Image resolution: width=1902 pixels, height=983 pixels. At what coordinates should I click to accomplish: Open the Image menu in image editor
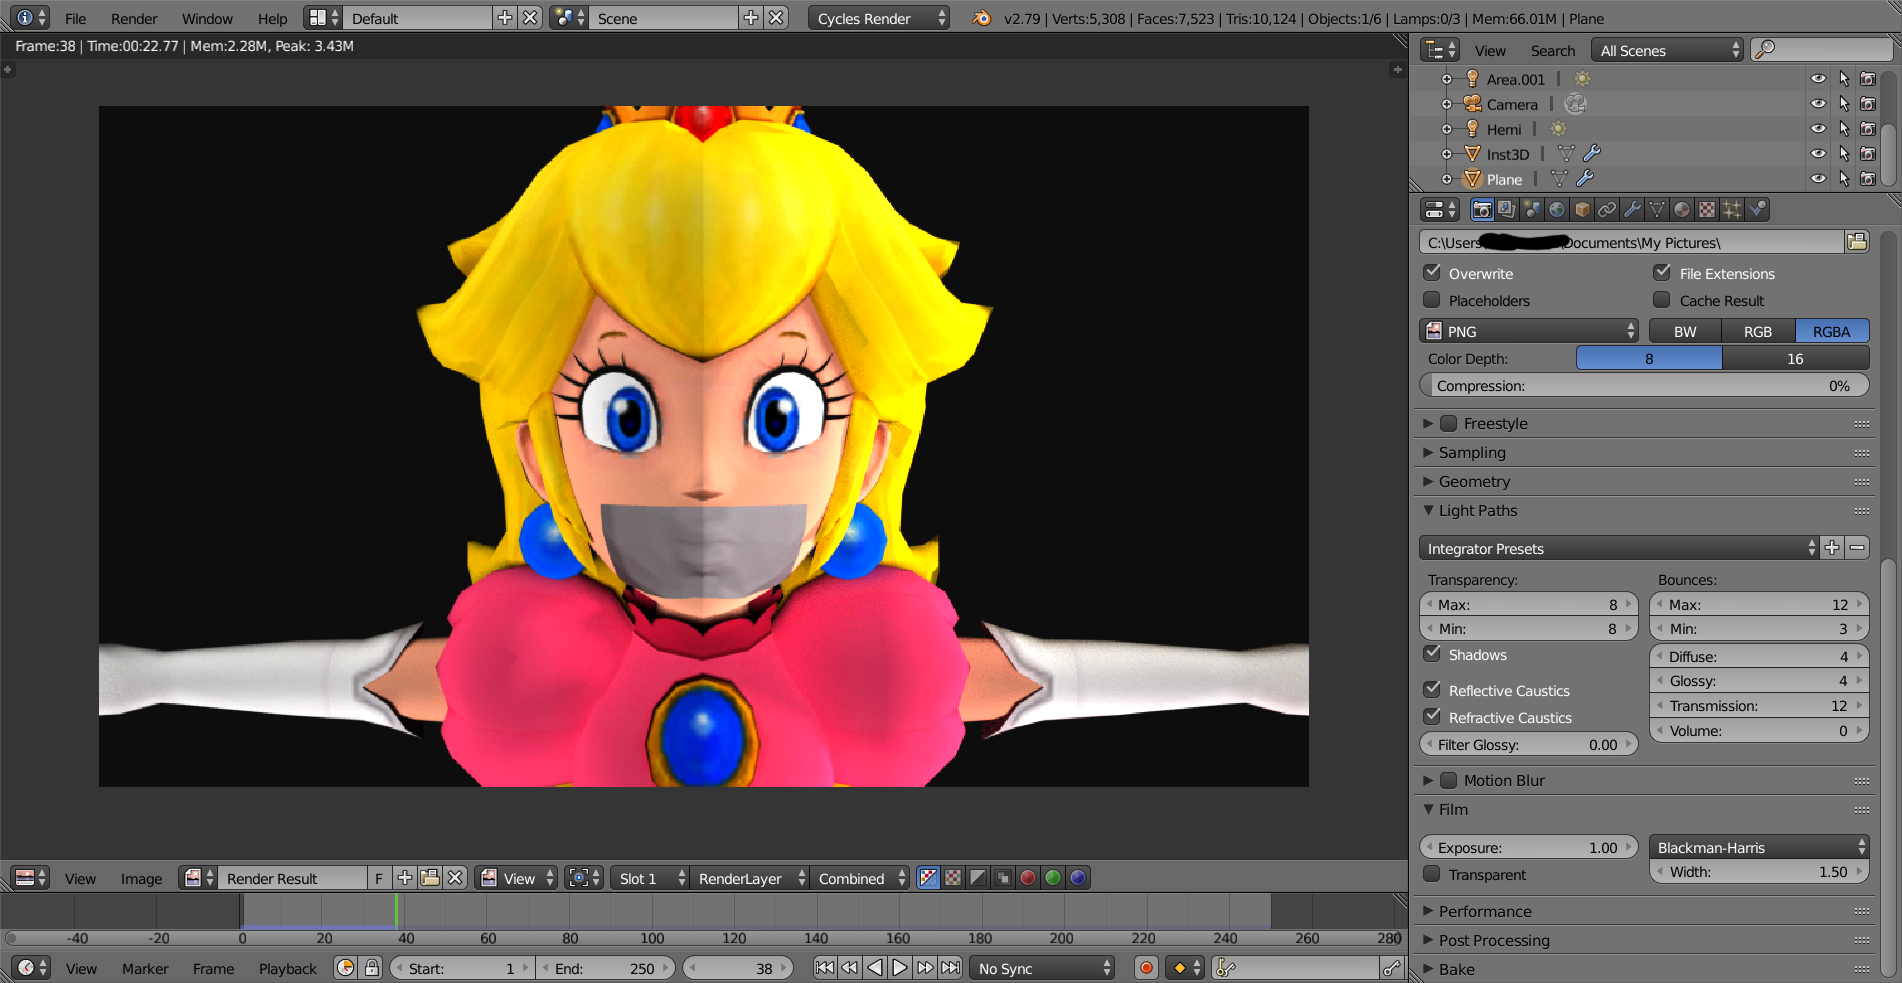[141, 878]
